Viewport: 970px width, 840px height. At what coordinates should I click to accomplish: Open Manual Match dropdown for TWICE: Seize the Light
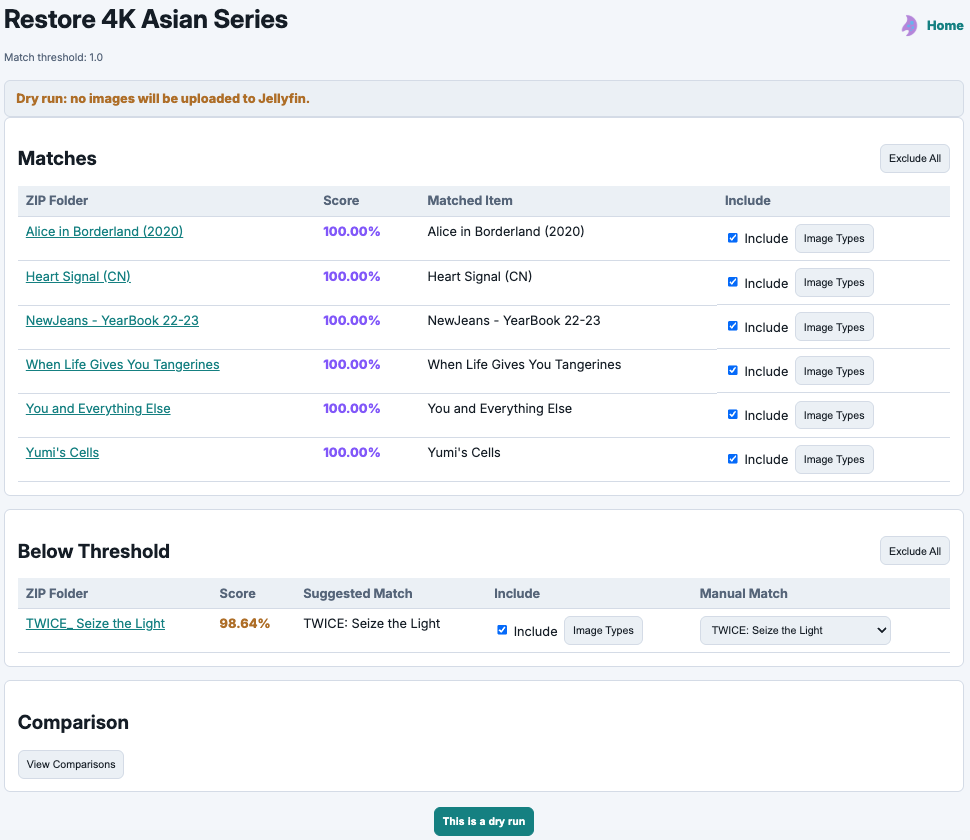click(x=795, y=630)
